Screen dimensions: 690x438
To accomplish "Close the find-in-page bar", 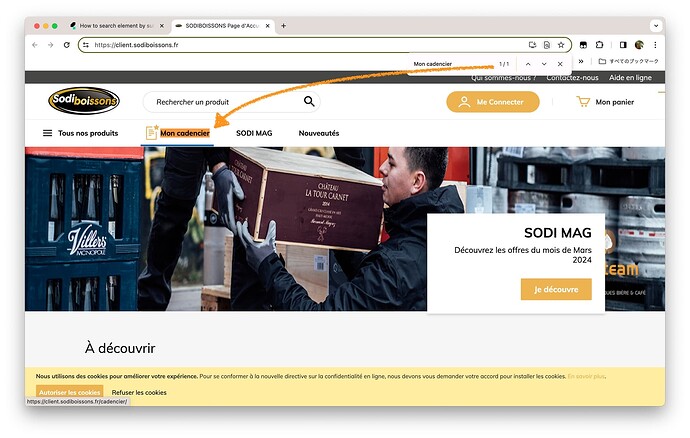I will [560, 64].
